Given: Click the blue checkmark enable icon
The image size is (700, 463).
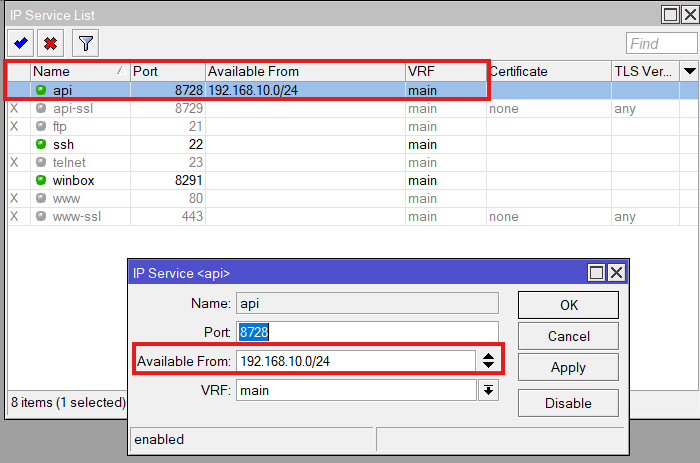Looking at the screenshot, I should tap(20, 43).
